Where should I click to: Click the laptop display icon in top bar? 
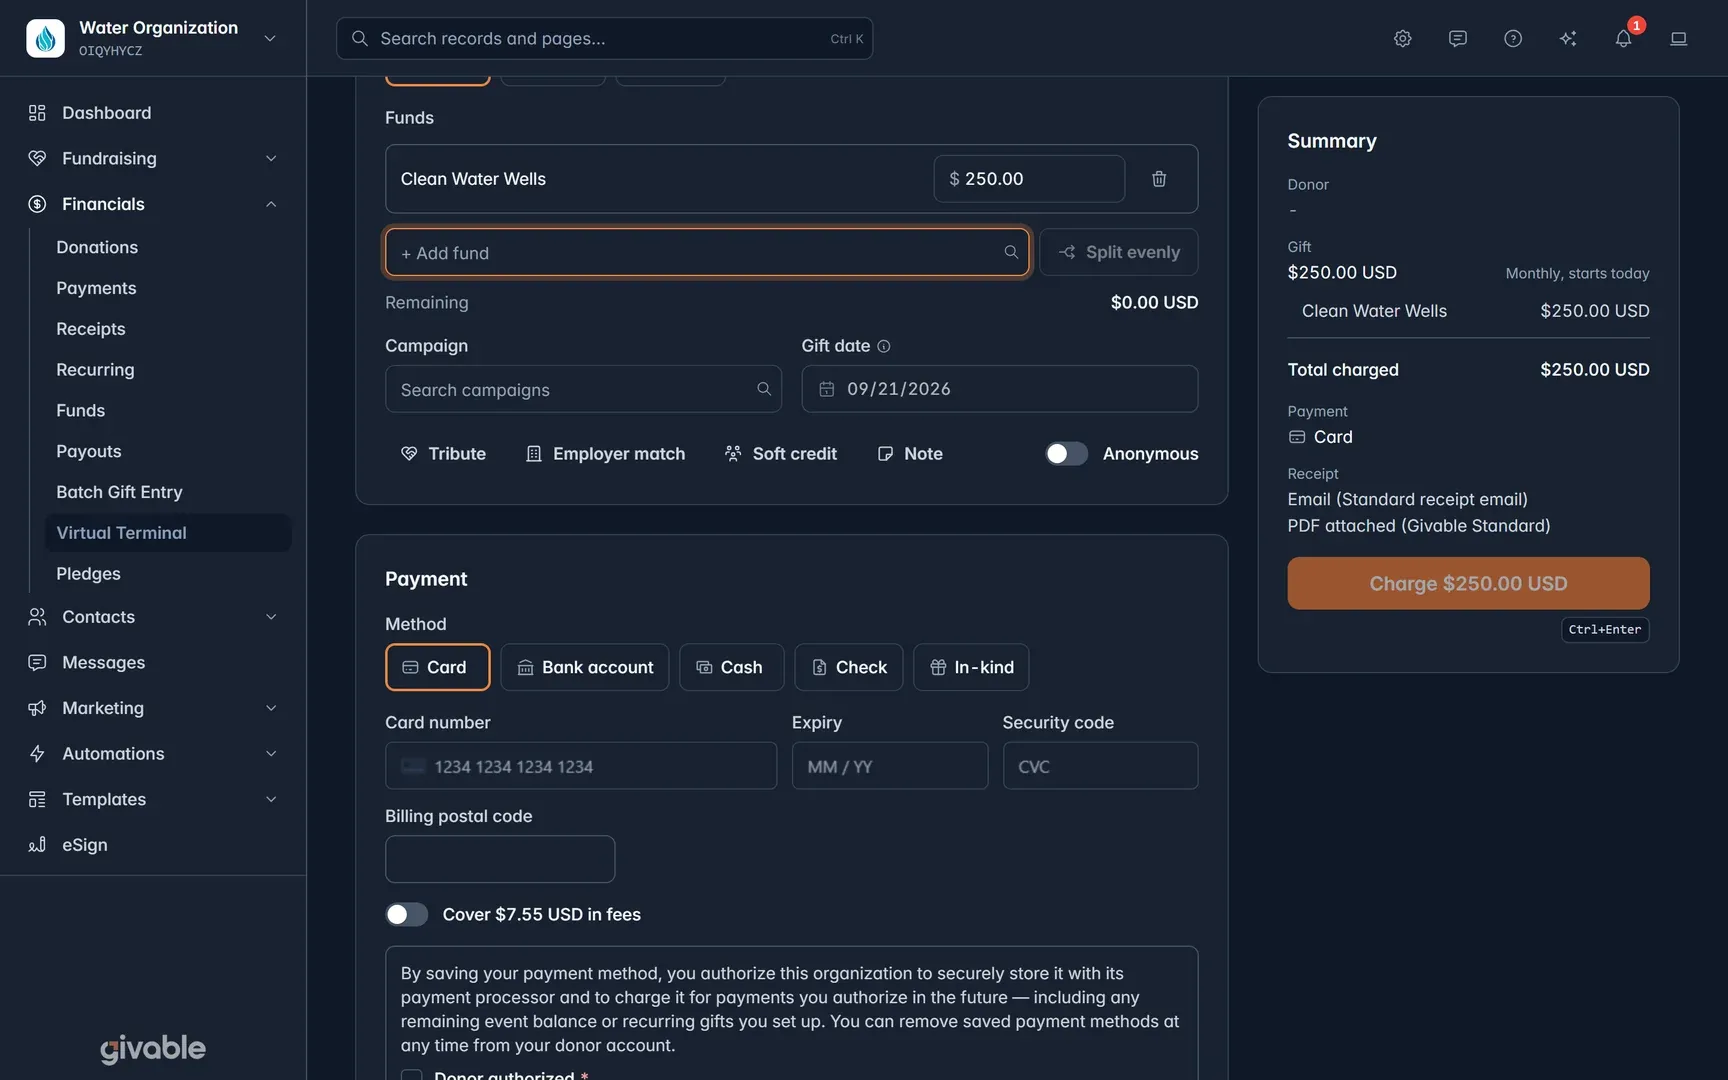click(1678, 38)
